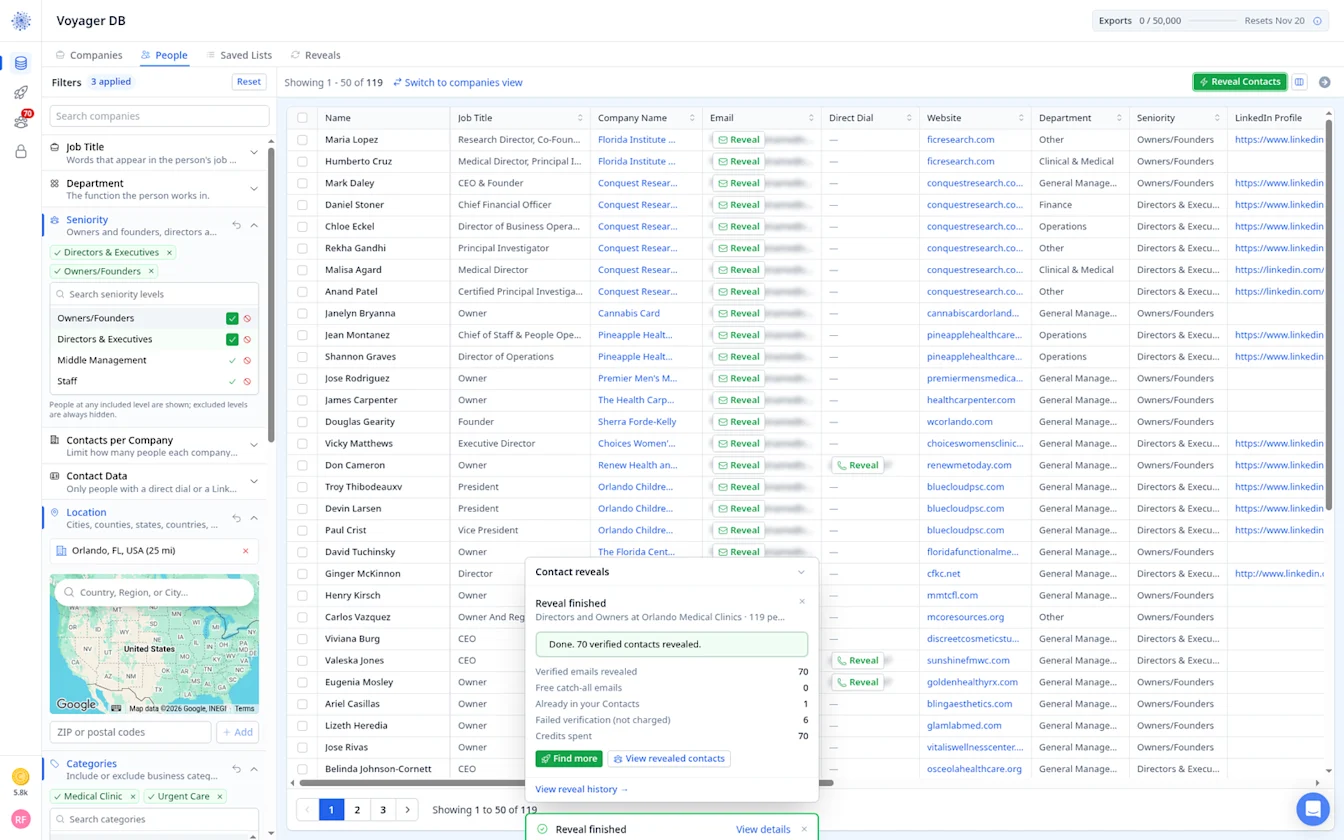Switch to the Companies tab
Image resolution: width=1344 pixels, height=840 pixels.
click(x=89, y=55)
